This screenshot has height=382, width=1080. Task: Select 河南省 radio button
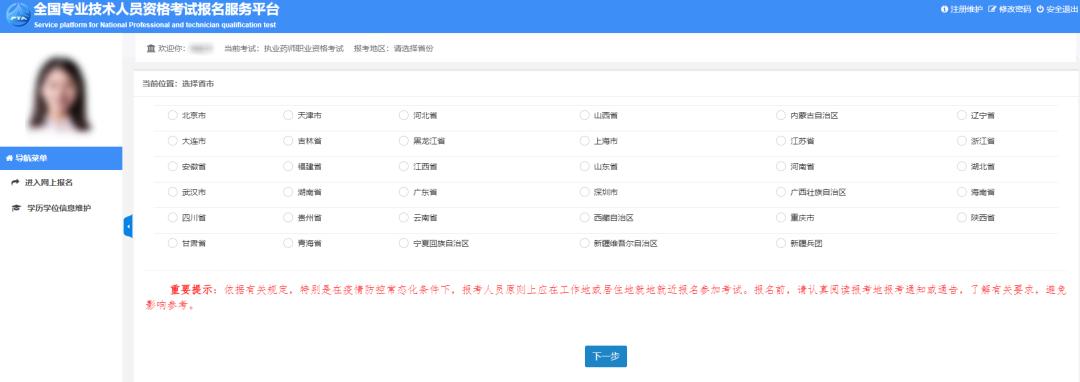[x=780, y=166]
